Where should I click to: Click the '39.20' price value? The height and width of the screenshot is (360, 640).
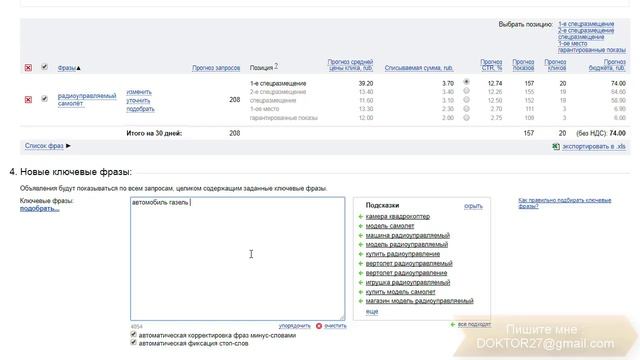[x=366, y=83]
